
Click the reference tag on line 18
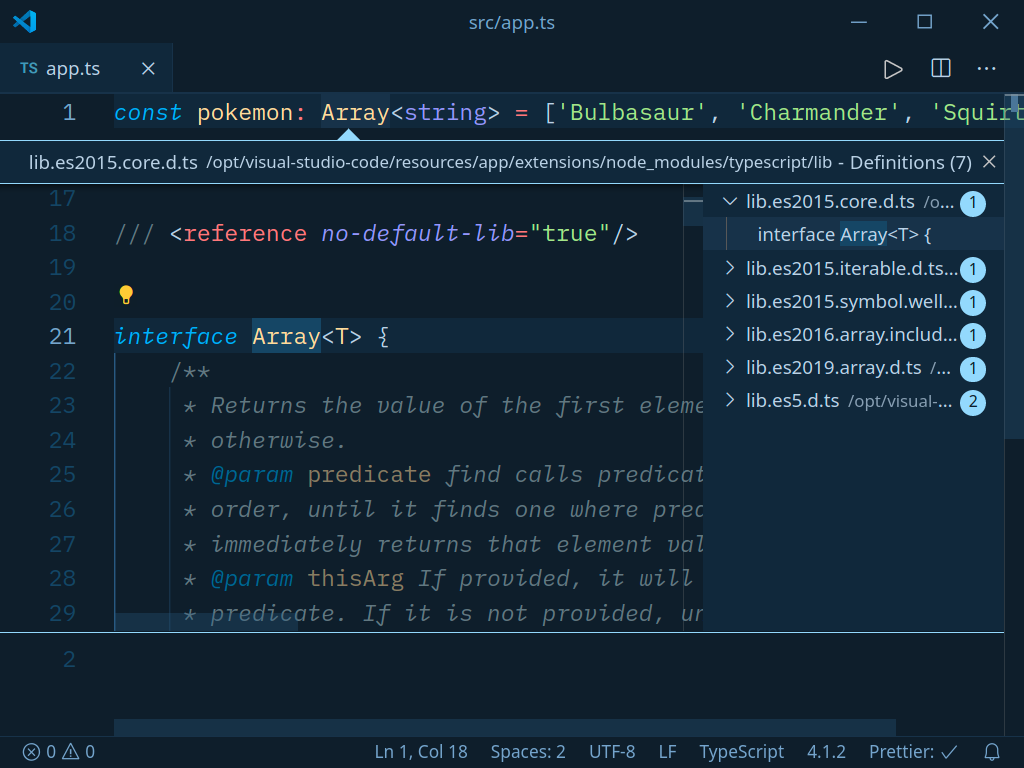point(404,233)
